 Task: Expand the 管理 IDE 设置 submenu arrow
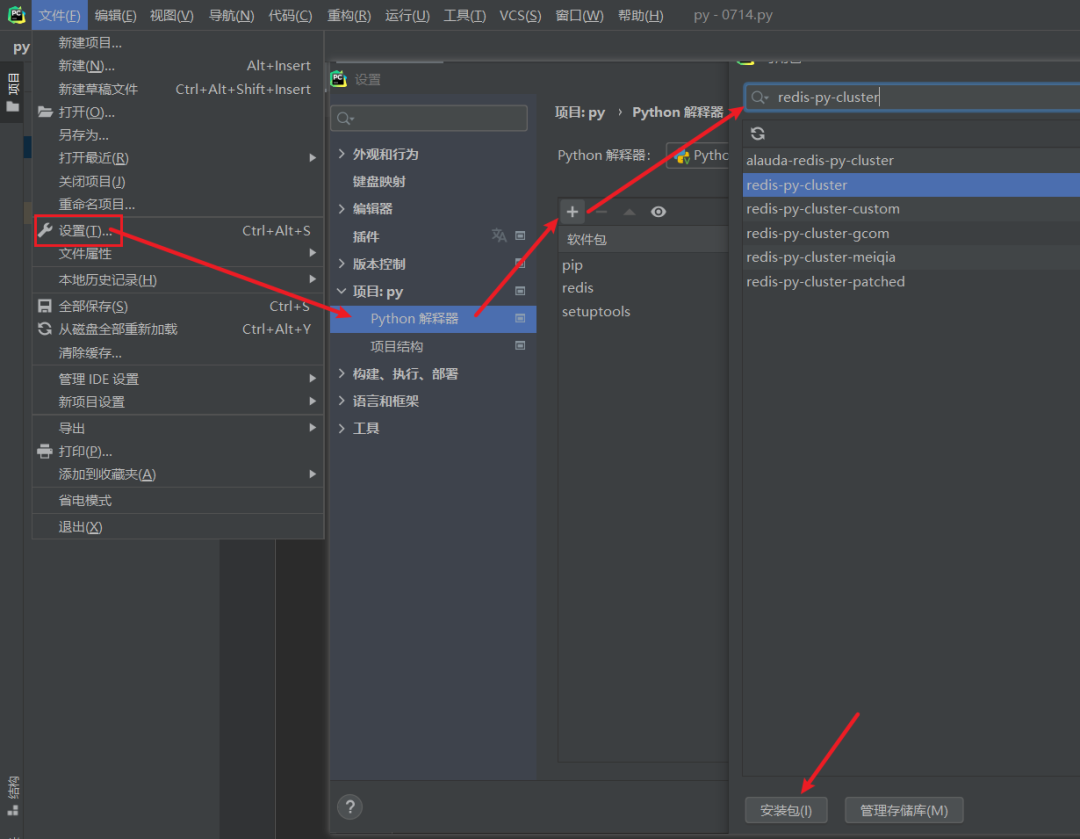click(313, 378)
